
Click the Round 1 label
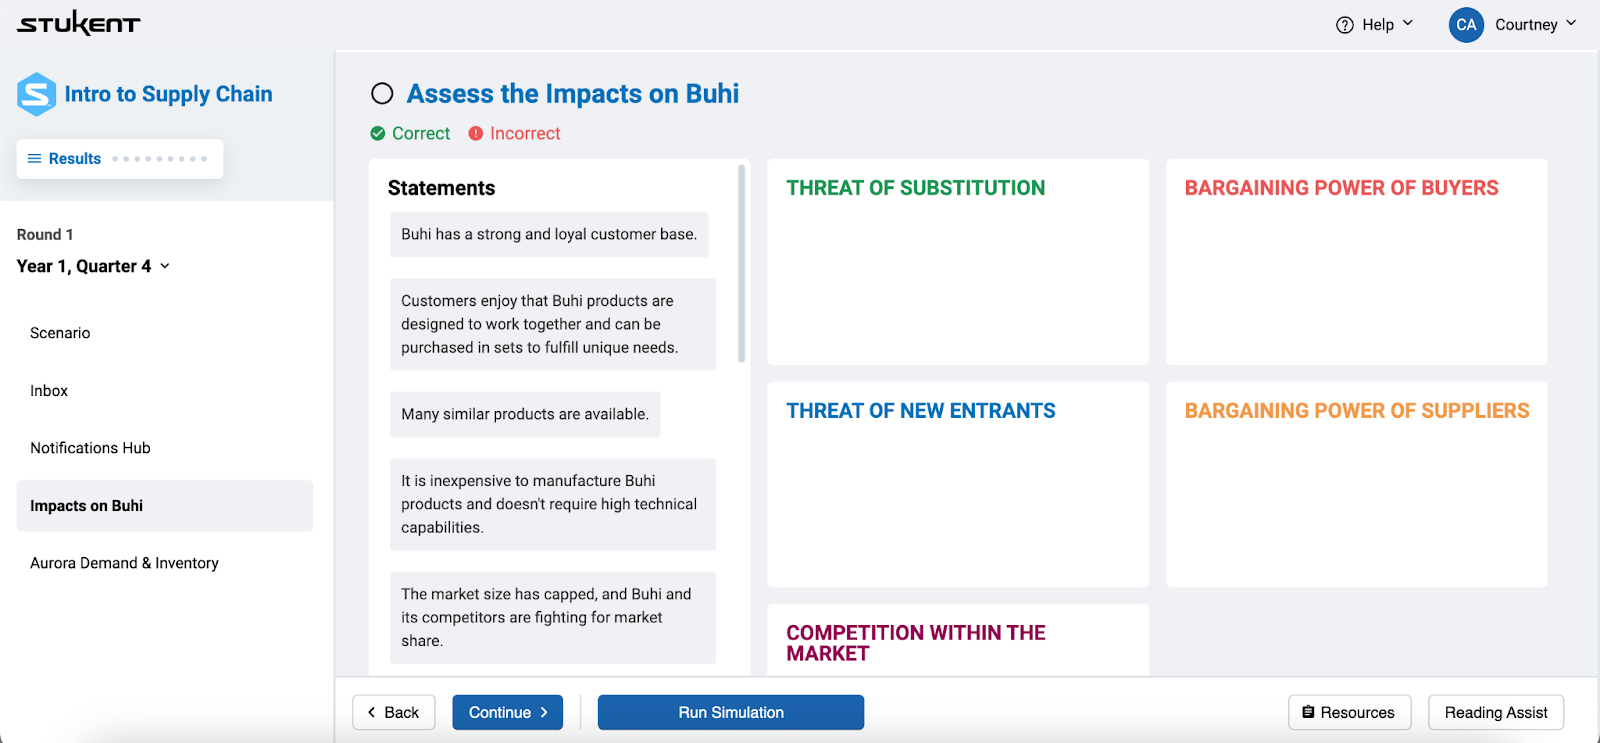pyautogui.click(x=45, y=234)
